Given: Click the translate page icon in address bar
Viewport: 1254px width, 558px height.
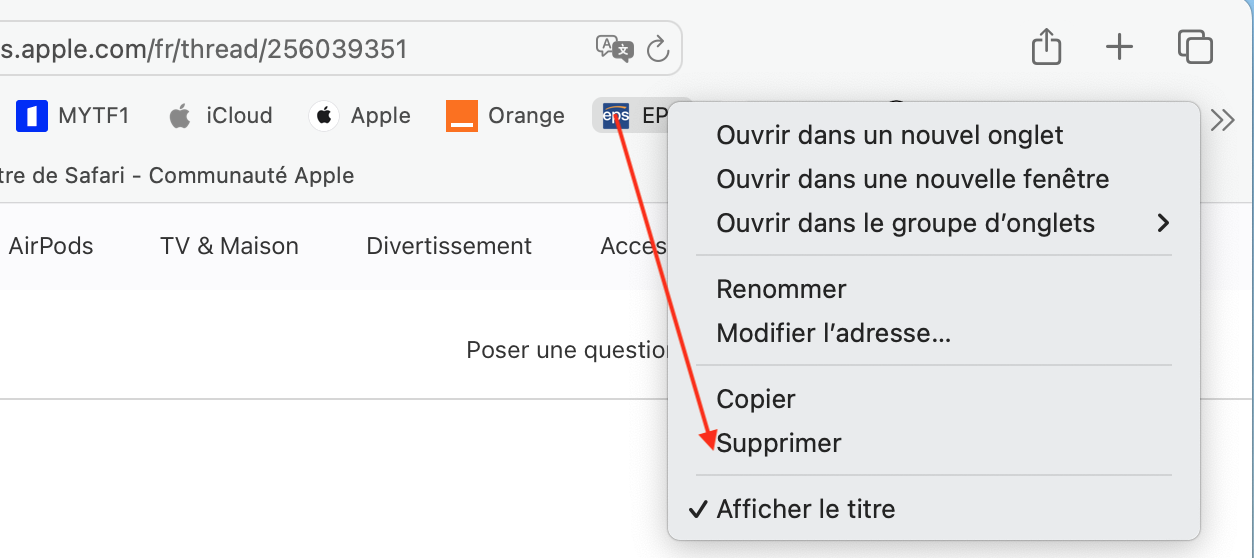Looking at the screenshot, I should (614, 48).
